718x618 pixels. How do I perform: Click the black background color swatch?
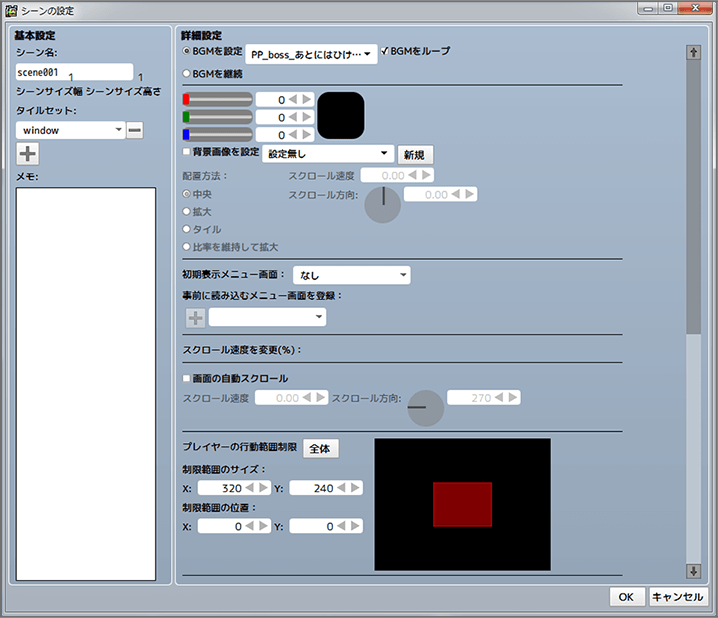coord(341,116)
